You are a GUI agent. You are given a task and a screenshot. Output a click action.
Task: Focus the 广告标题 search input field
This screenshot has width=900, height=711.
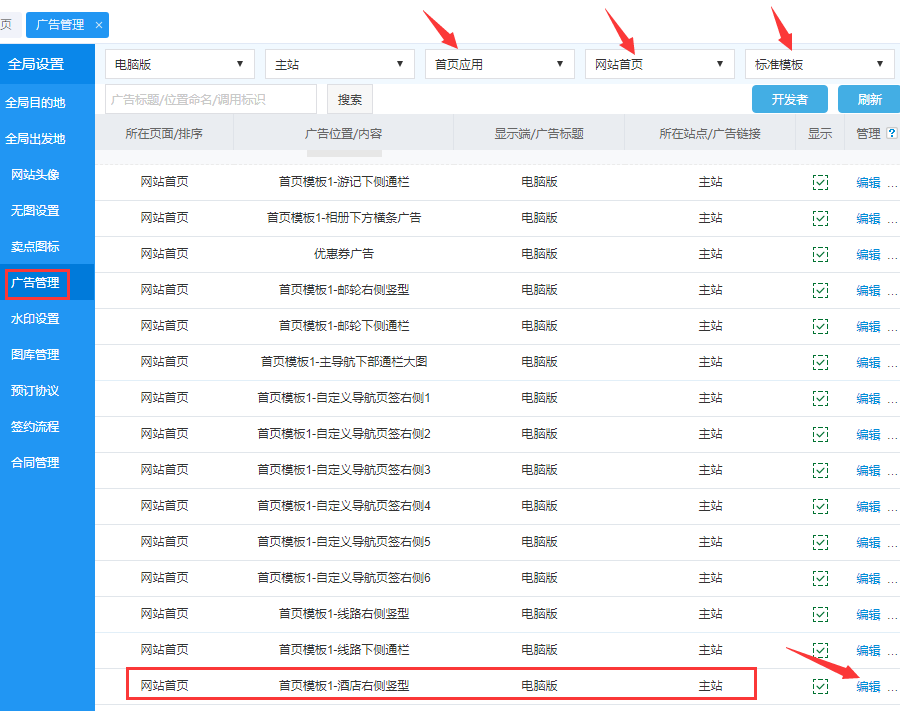pos(211,100)
